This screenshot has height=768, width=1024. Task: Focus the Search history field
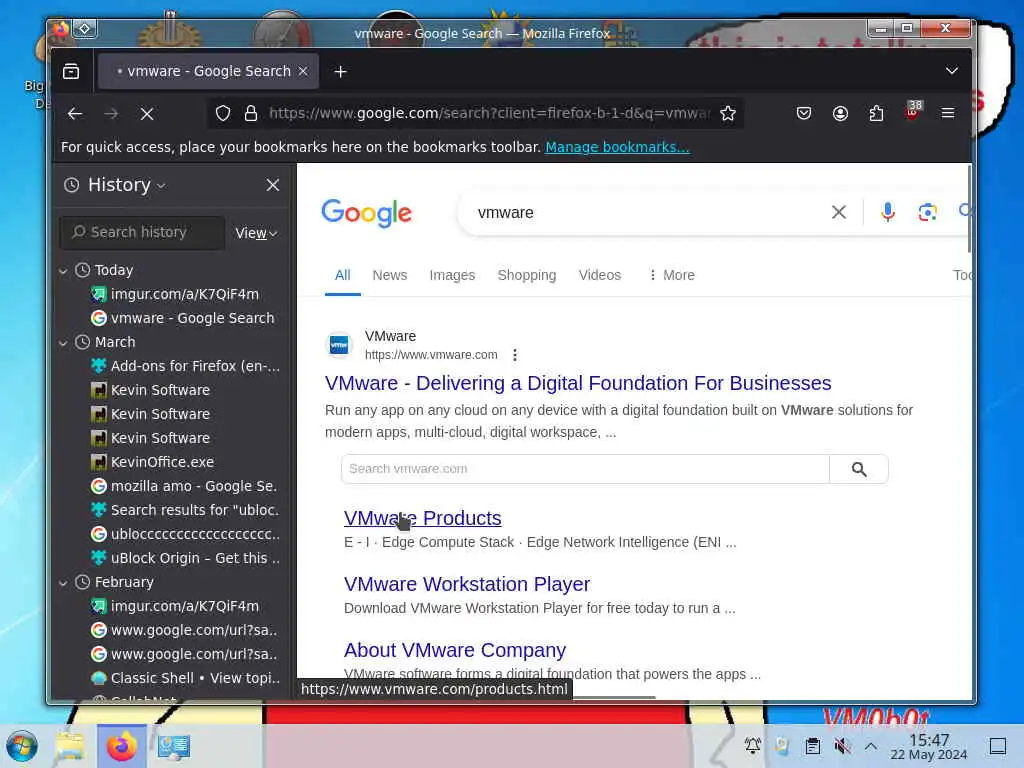[142, 232]
